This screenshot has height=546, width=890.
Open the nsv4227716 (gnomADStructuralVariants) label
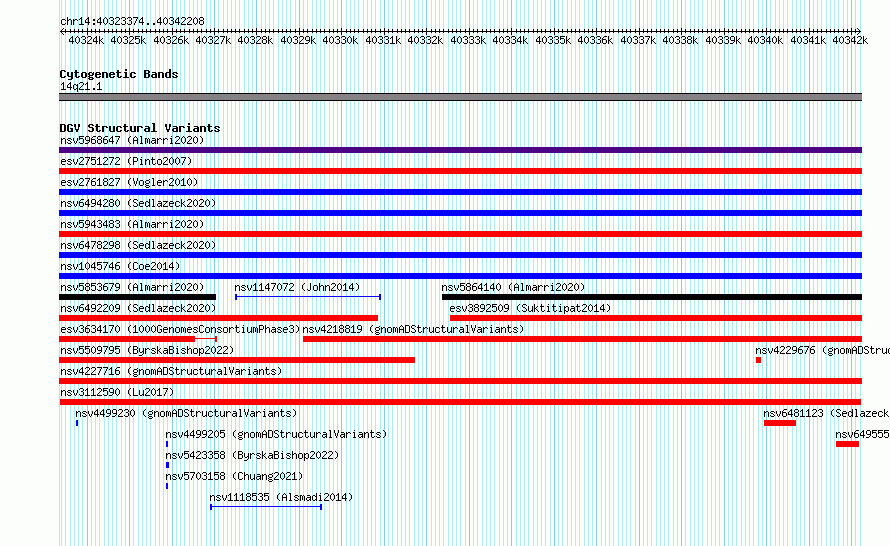[171, 371]
